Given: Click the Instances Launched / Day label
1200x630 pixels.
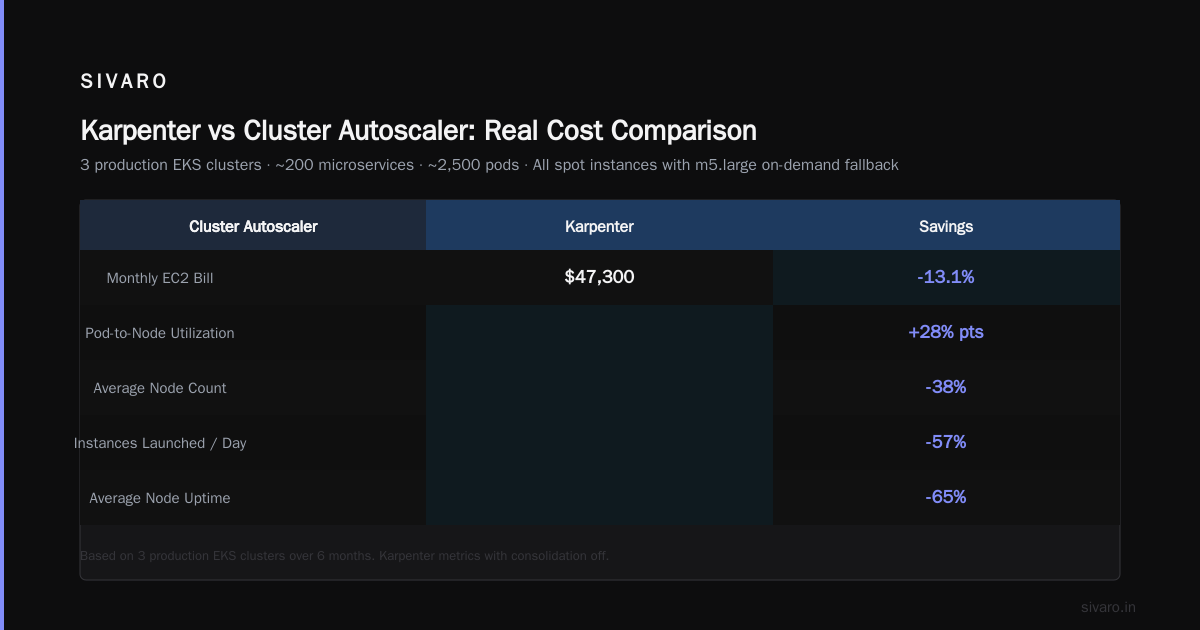Looking at the screenshot, I should point(160,443).
